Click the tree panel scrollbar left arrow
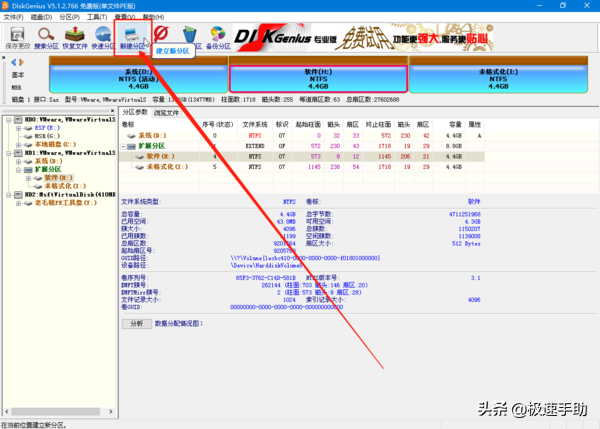The height and width of the screenshot is (429, 600). (7, 412)
